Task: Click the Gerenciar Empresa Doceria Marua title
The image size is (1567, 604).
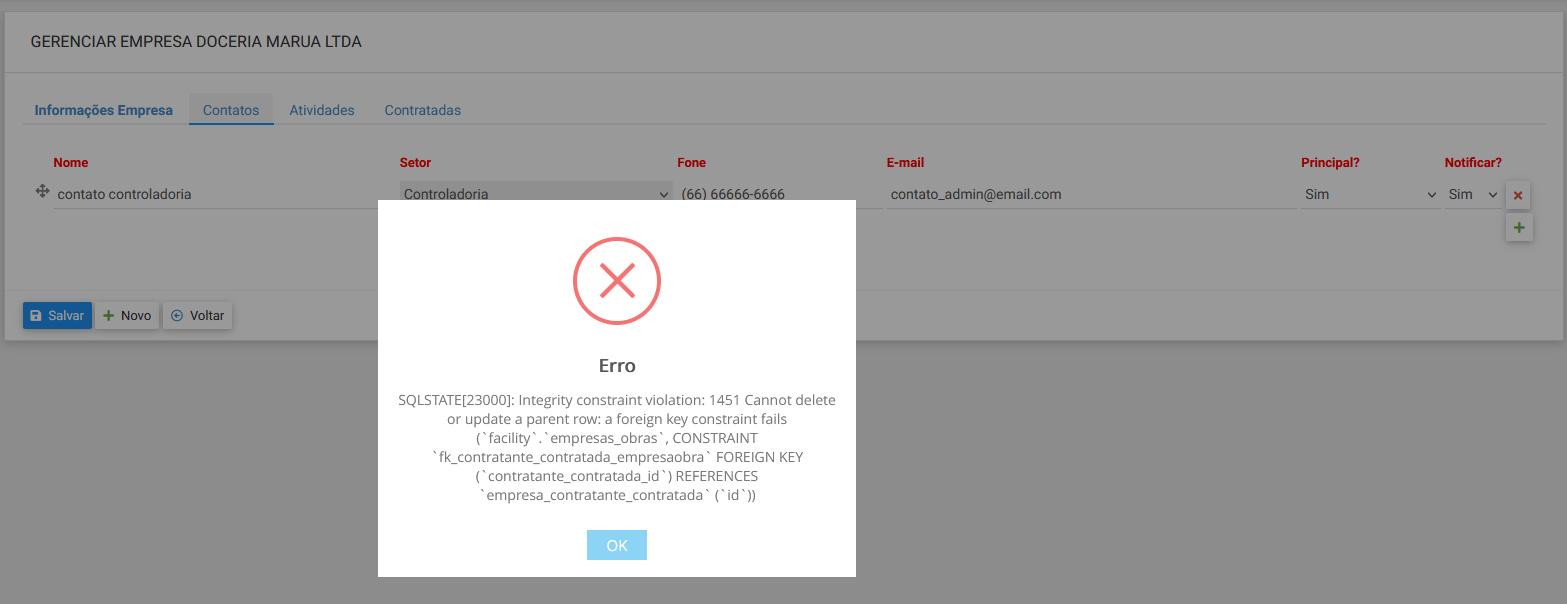Action: click(196, 42)
